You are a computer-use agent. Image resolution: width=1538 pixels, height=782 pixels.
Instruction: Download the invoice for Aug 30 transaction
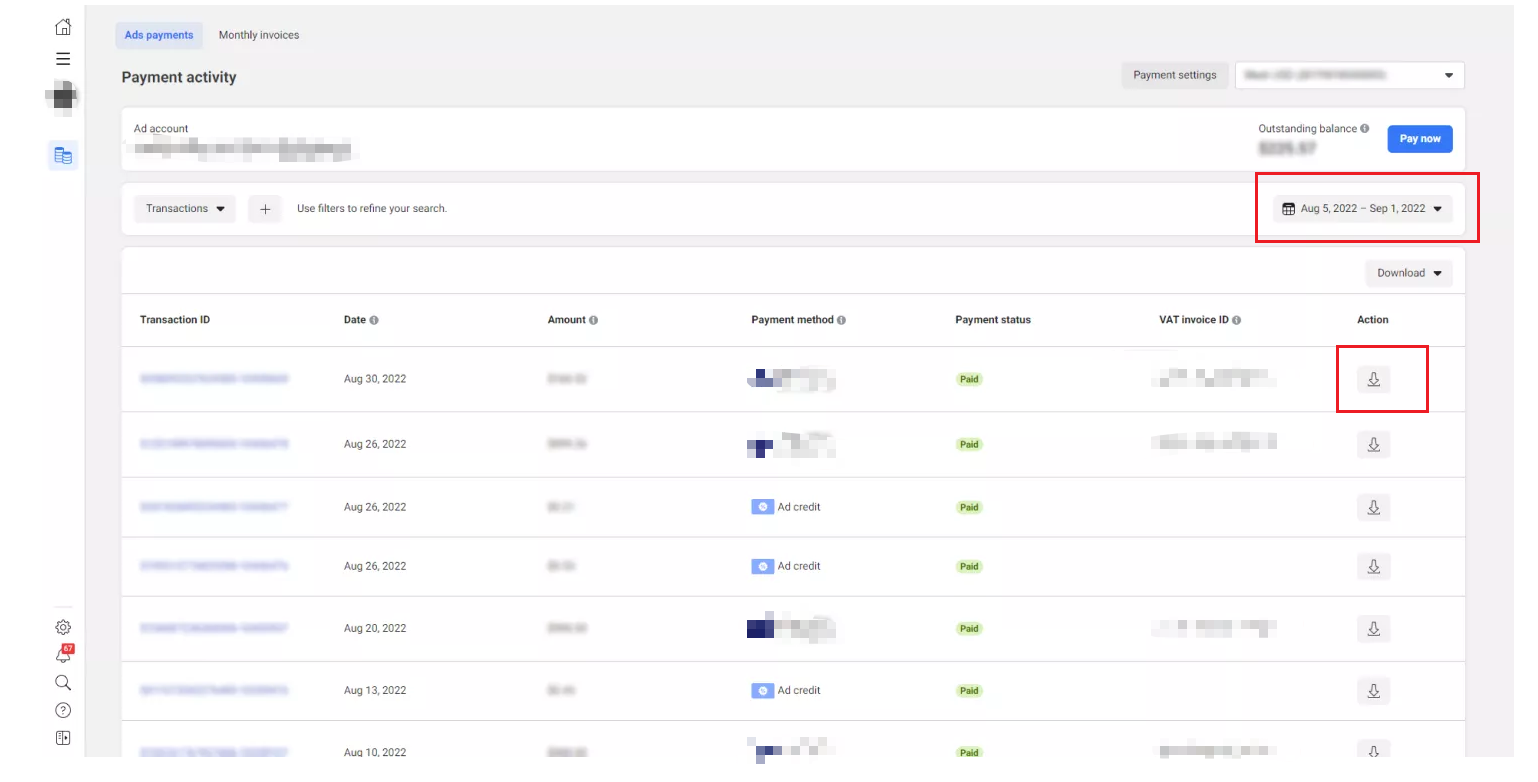[1373, 379]
